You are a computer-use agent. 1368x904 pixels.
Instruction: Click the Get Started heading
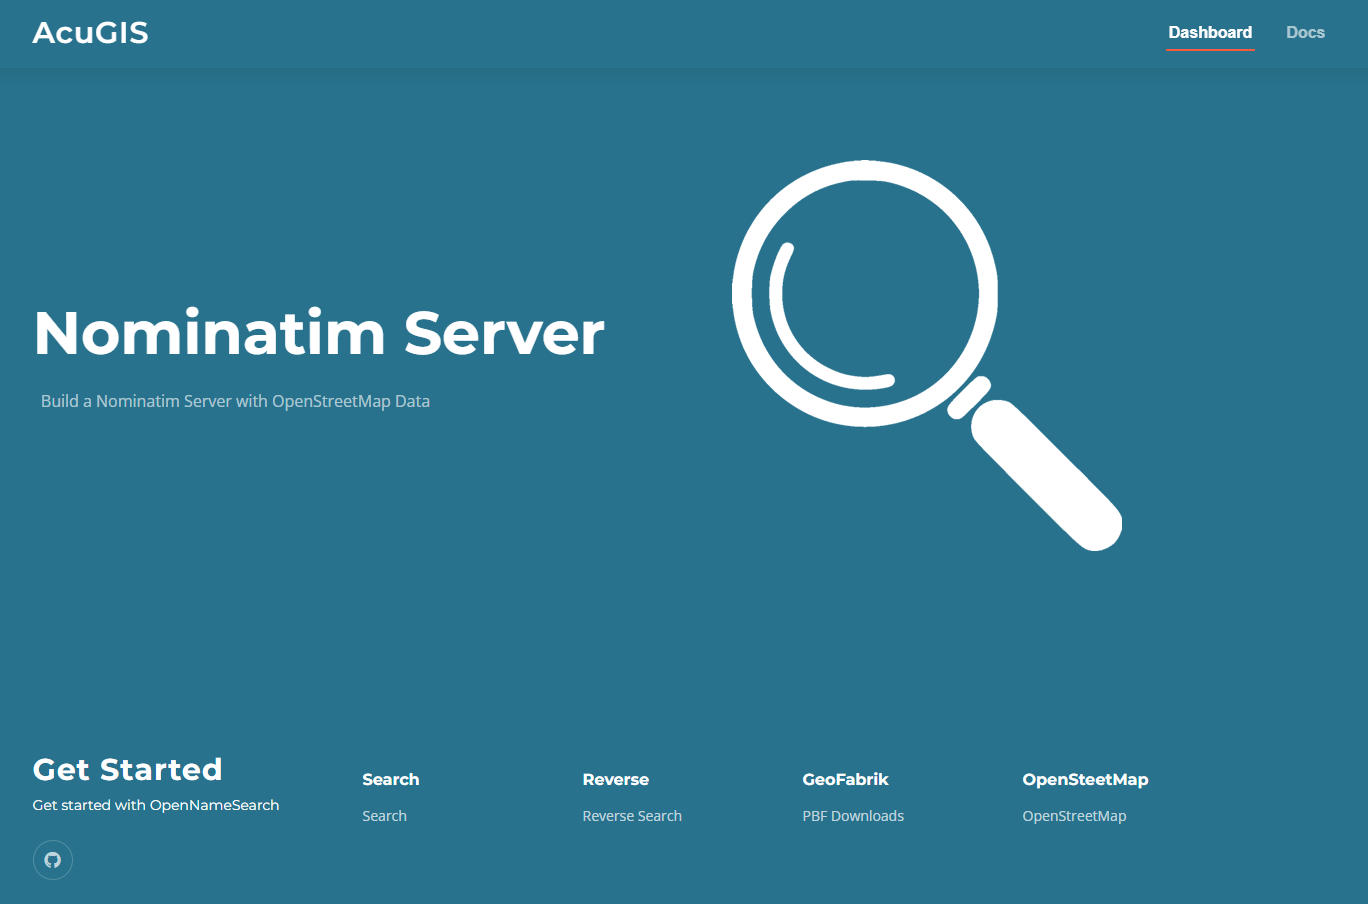click(128, 769)
